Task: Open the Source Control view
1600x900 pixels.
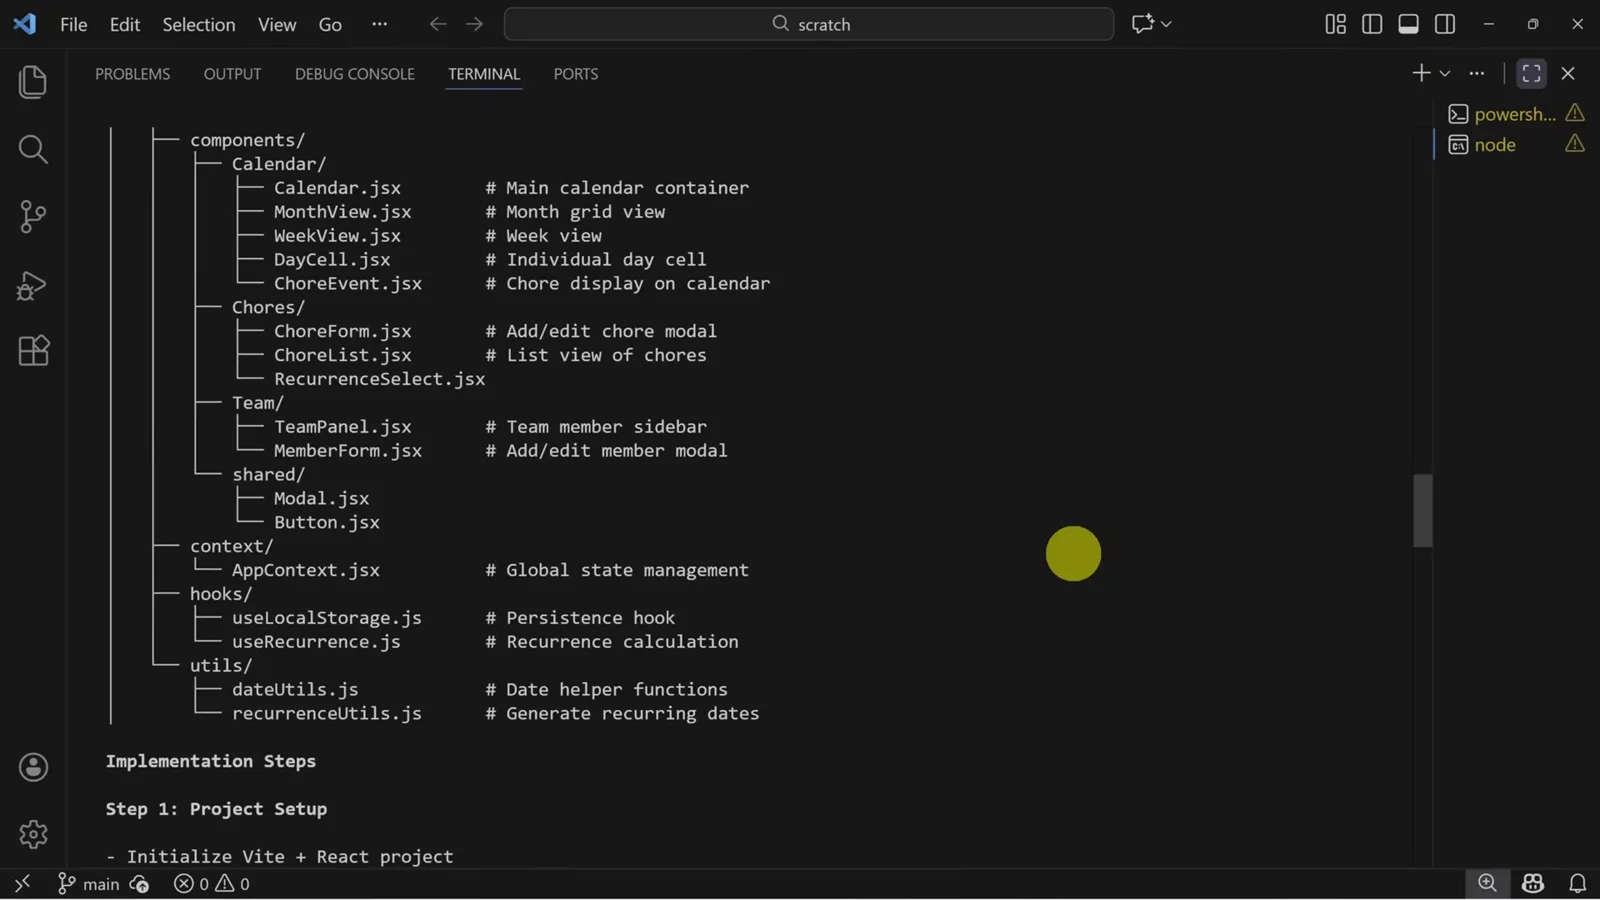Action: pyautogui.click(x=33, y=217)
